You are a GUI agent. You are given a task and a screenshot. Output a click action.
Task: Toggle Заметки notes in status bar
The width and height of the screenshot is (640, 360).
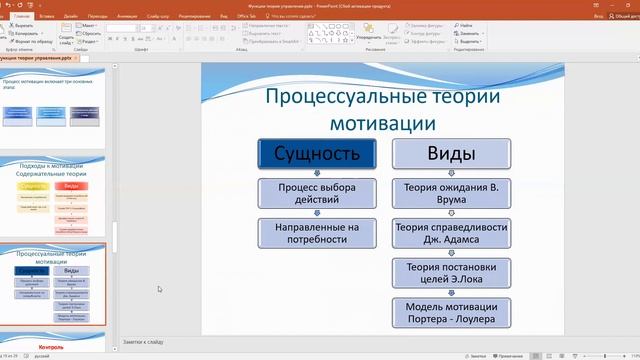(x=476, y=356)
